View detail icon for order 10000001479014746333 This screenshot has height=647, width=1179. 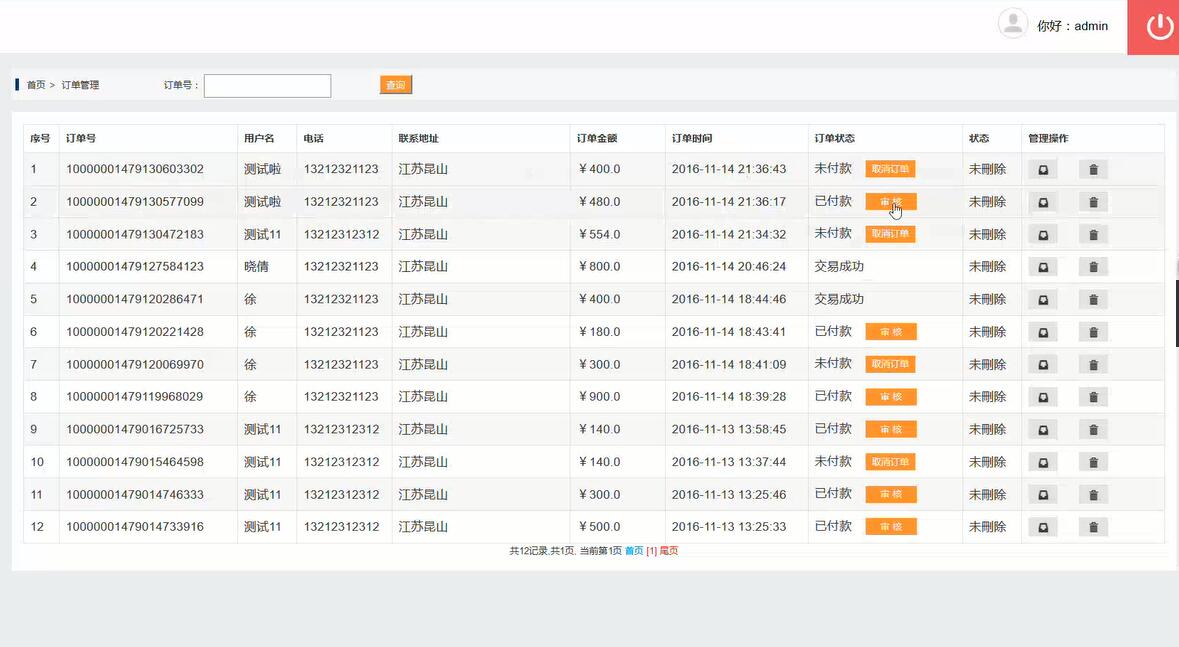(1043, 494)
